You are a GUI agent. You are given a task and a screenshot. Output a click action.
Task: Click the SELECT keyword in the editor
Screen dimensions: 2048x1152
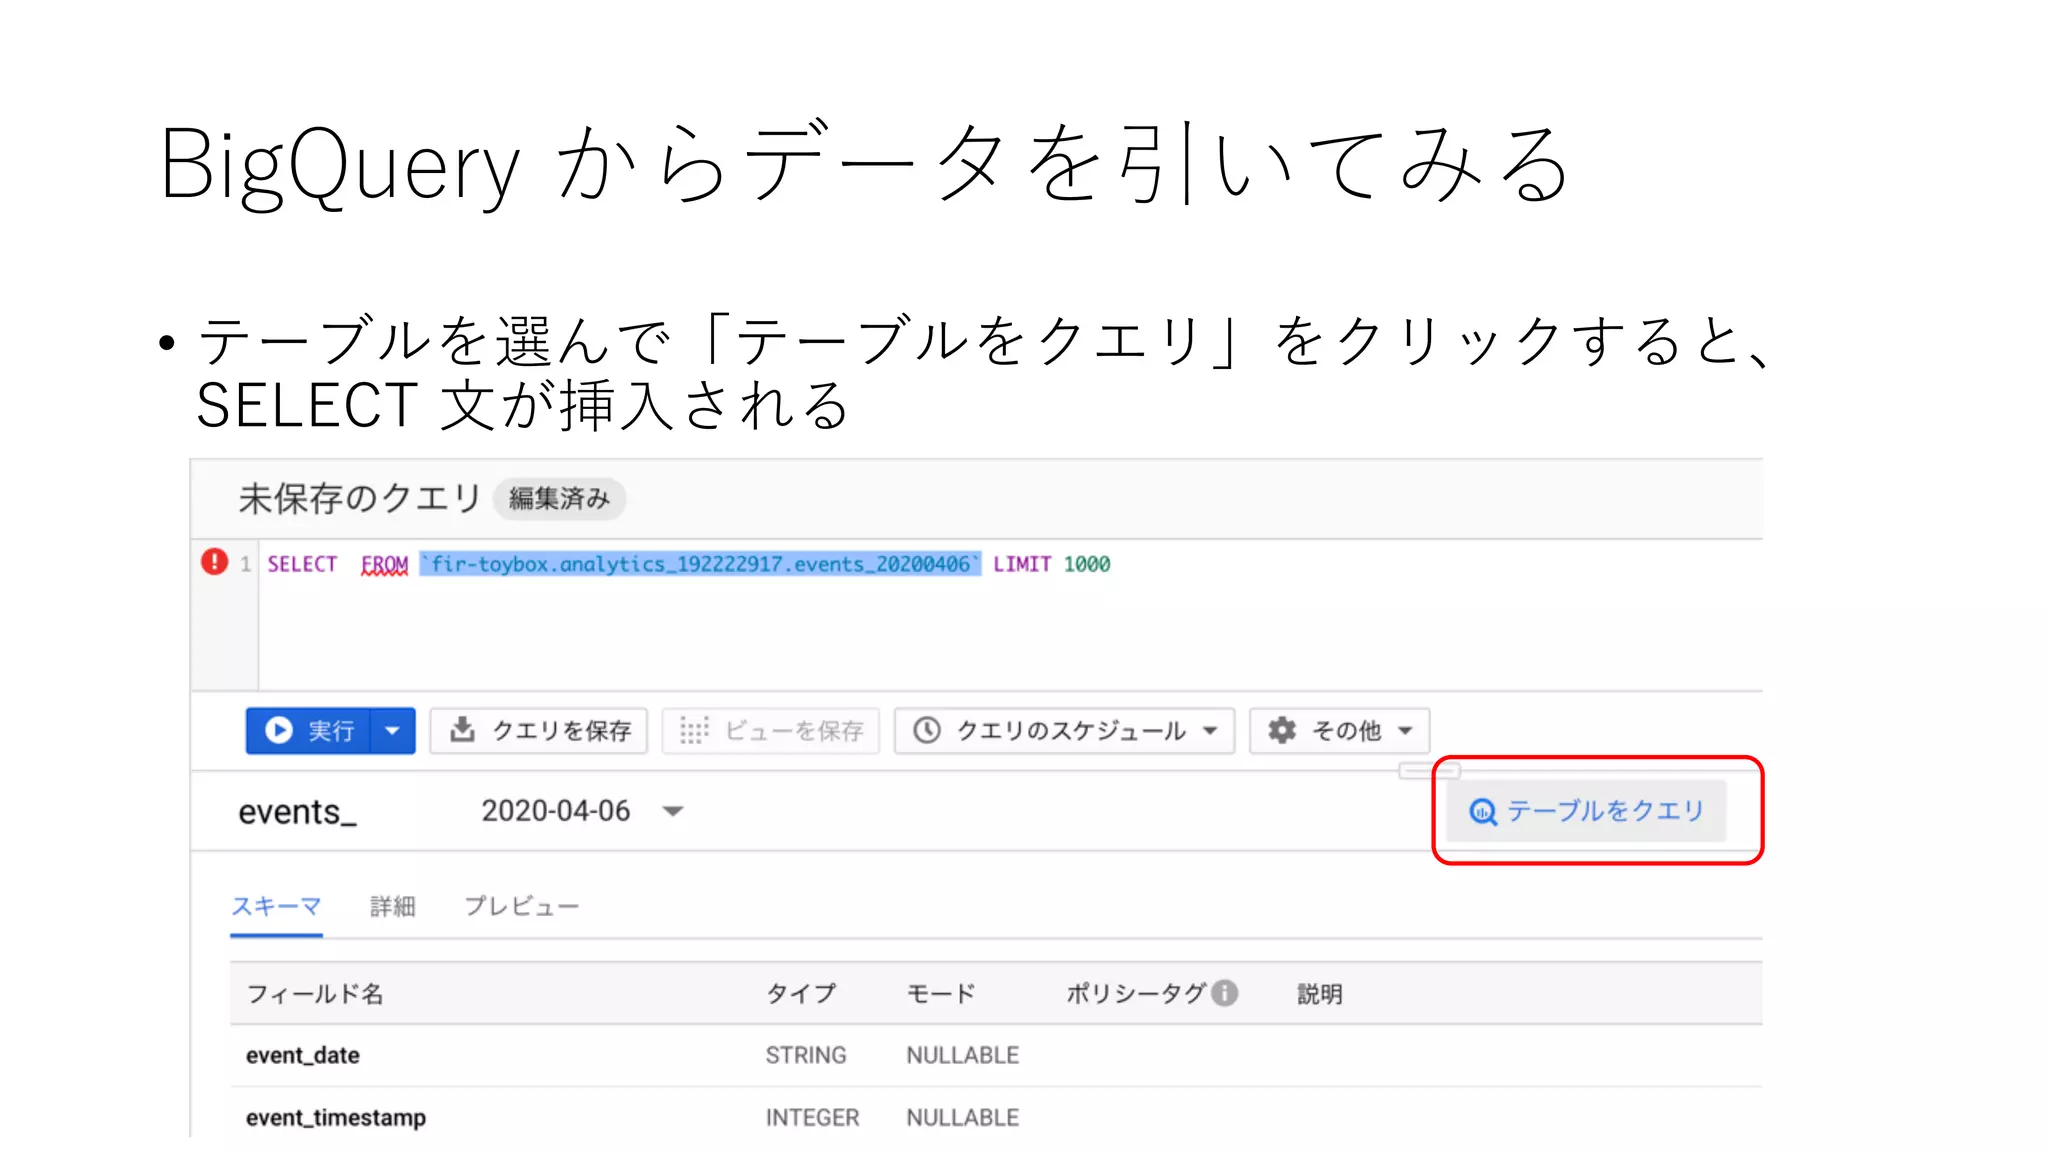(x=302, y=564)
